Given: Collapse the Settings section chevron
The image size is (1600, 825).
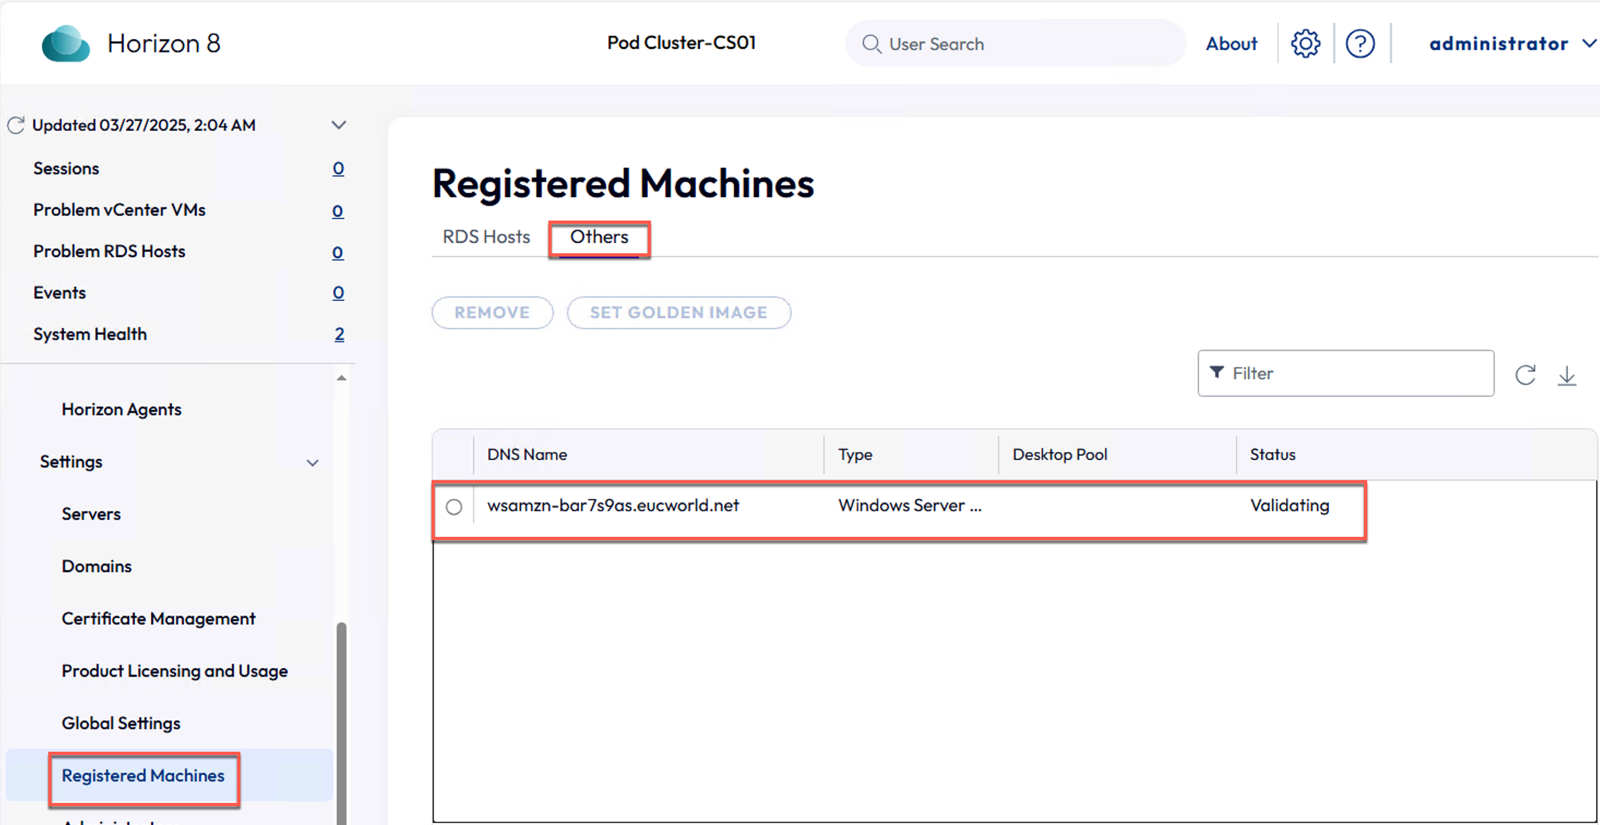Looking at the screenshot, I should click(313, 463).
